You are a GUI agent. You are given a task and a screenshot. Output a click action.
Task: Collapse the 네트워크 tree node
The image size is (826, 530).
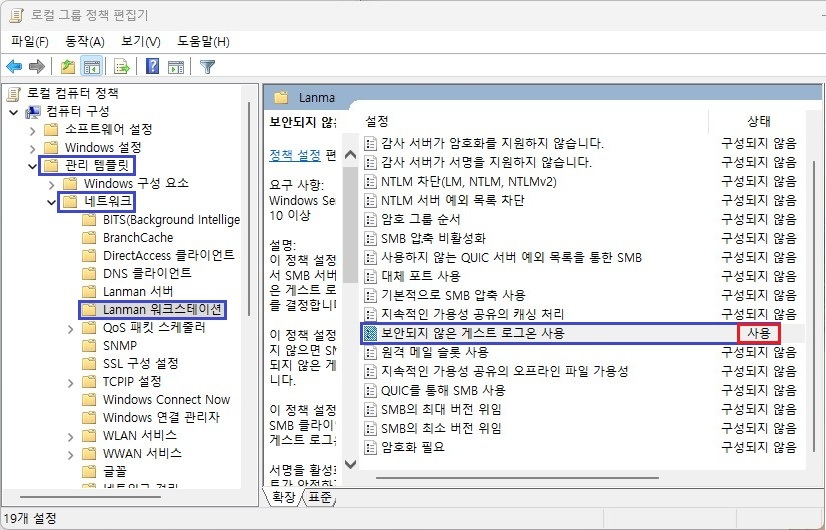[x=52, y=202]
